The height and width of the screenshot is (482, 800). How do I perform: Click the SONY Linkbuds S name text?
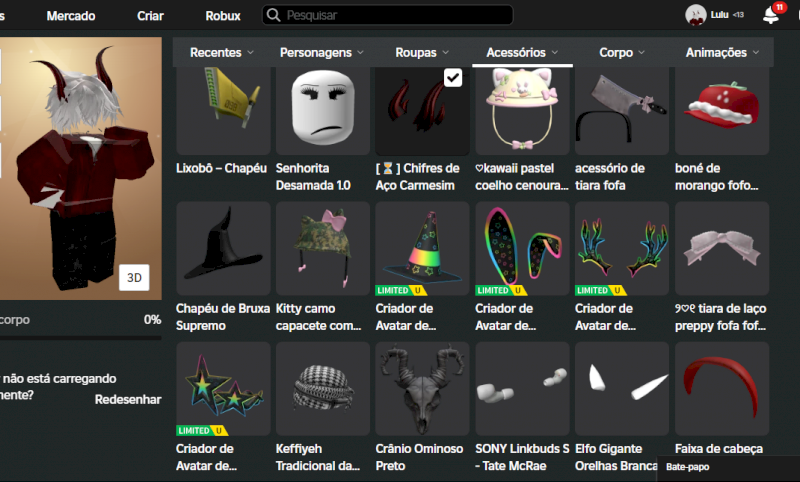522,457
